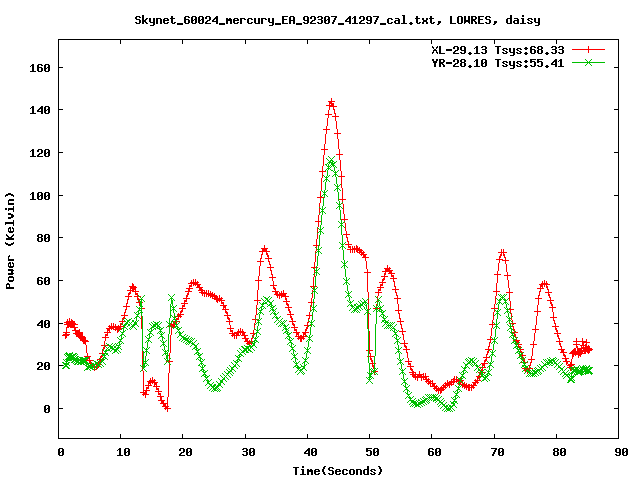The image size is (640, 480).
Task: Click the Power (Kelvin) y-axis label
Action: (10, 241)
